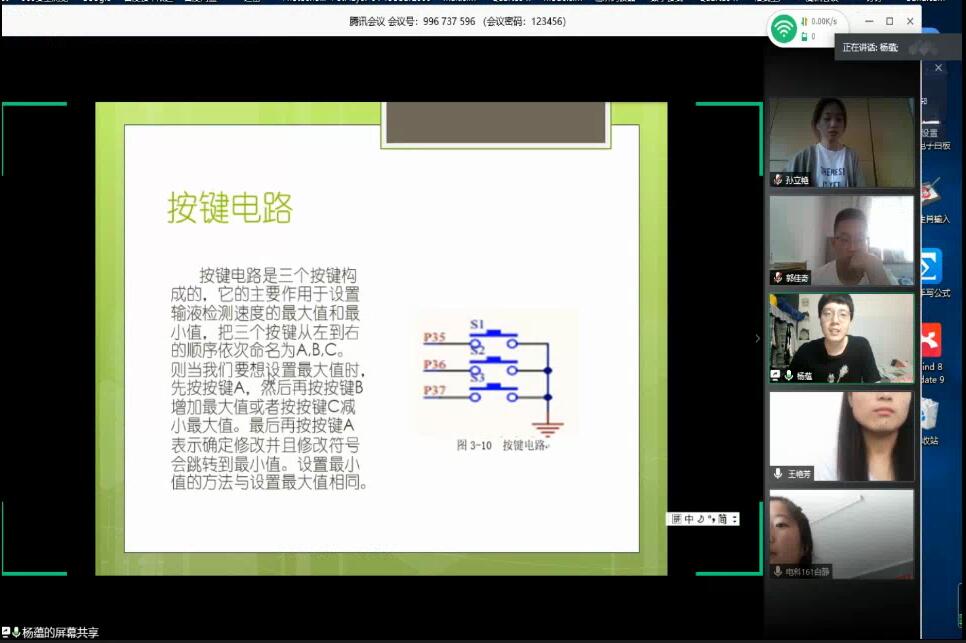Image resolution: width=966 pixels, height=643 pixels.
Task: Click the muted mic icon beside 孙立艳
Action: pyautogui.click(x=777, y=180)
